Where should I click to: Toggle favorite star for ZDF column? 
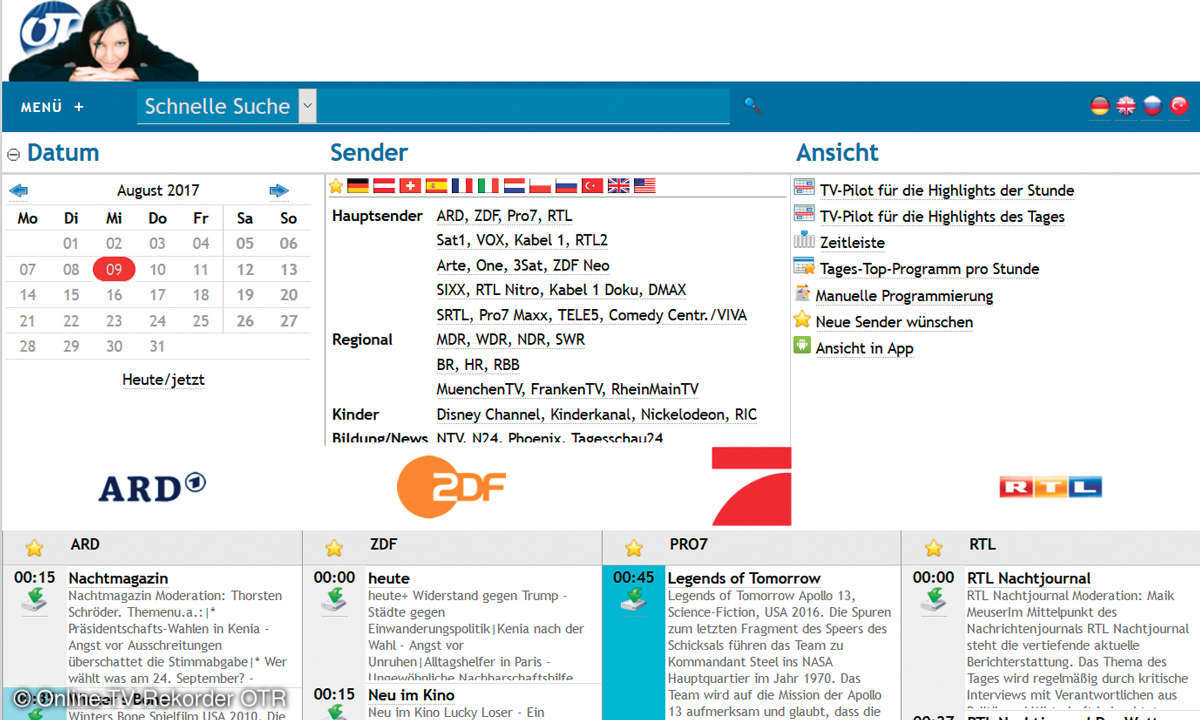coord(334,547)
